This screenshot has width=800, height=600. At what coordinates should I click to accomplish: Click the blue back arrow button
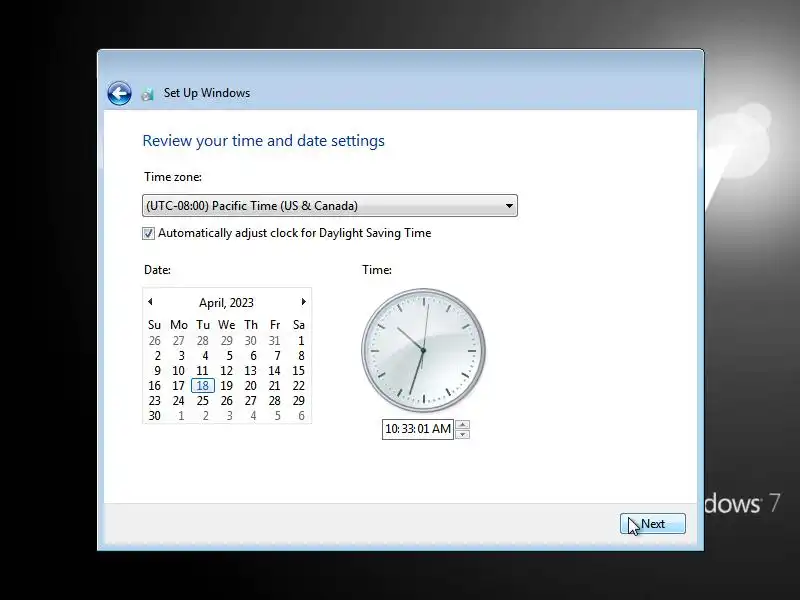(119, 93)
